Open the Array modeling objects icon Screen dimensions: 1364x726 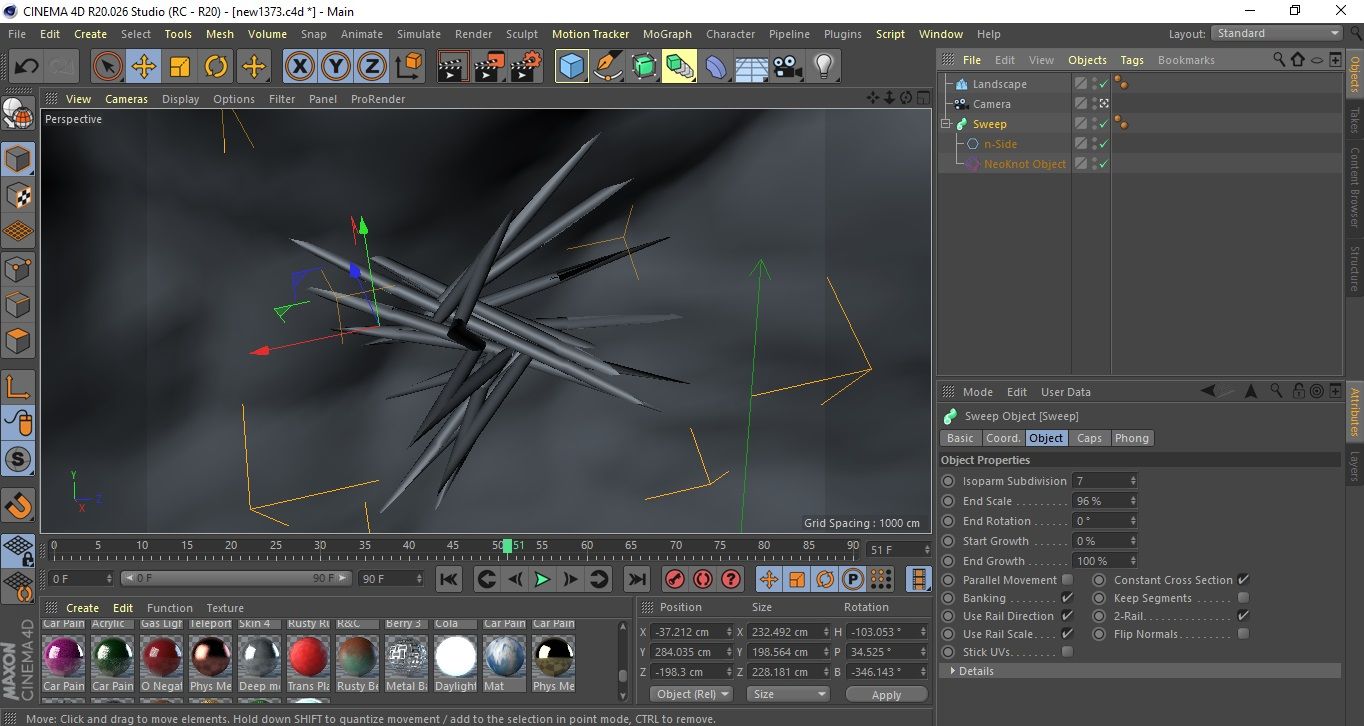tap(680, 67)
